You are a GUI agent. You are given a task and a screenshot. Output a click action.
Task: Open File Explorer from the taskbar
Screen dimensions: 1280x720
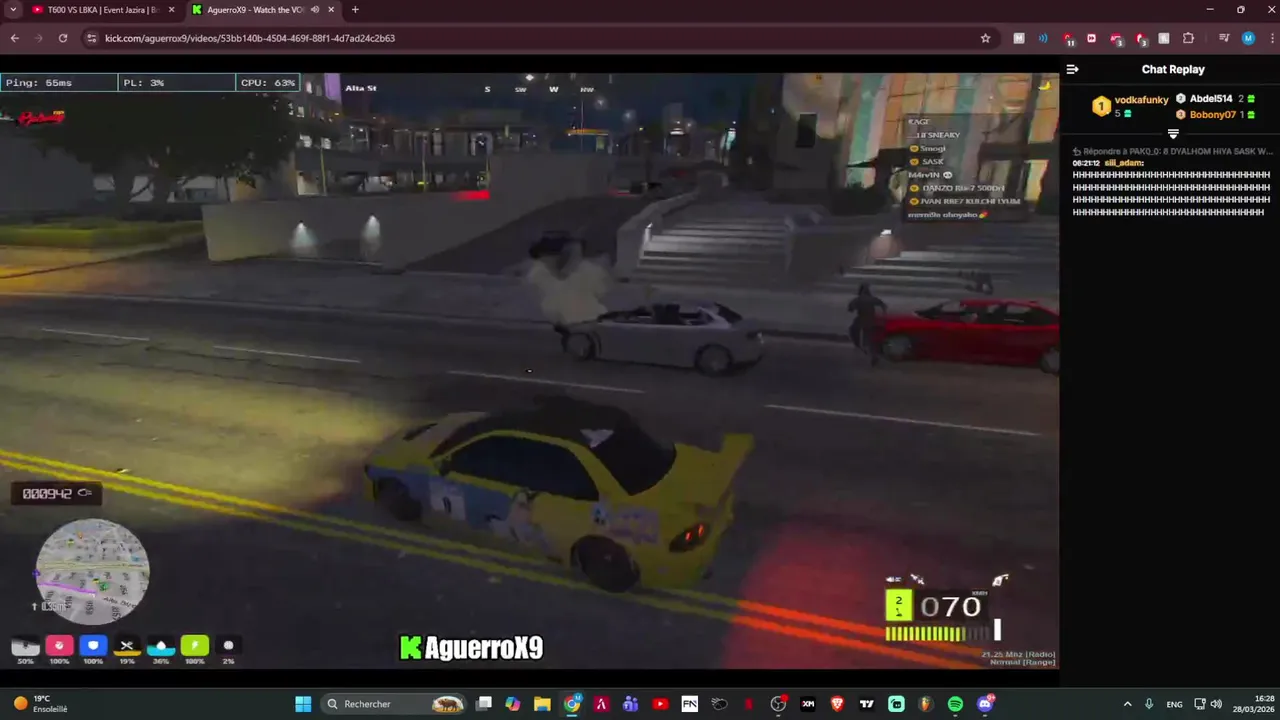[542, 704]
